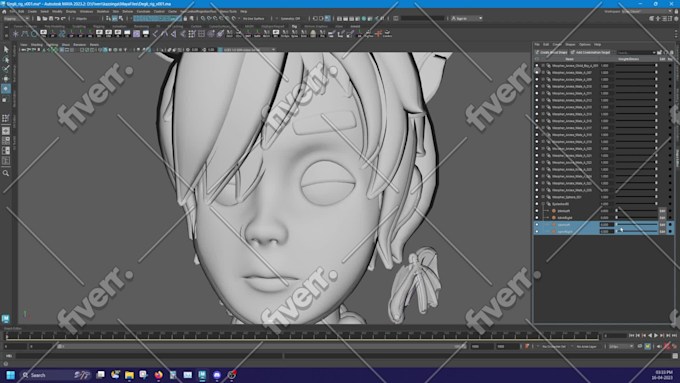Switch to the Rigging shelf tab

(x=98, y=26)
